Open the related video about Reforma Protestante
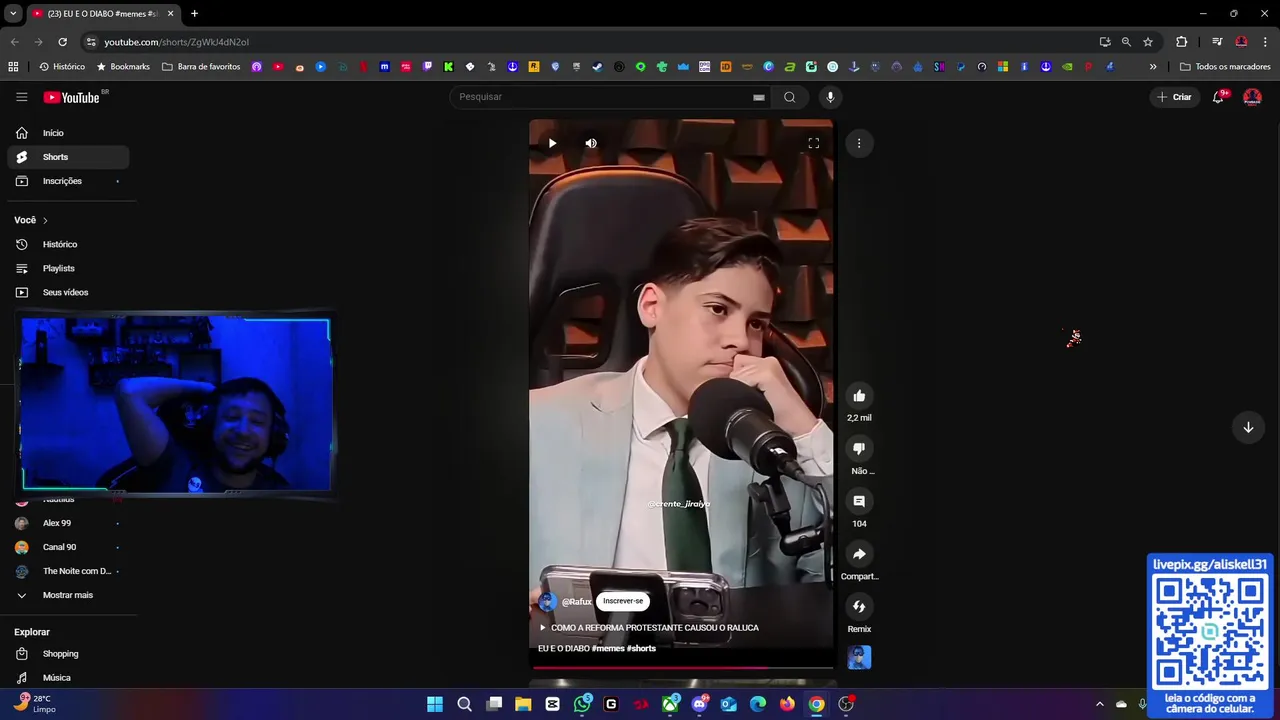The image size is (1280, 720). [649, 627]
